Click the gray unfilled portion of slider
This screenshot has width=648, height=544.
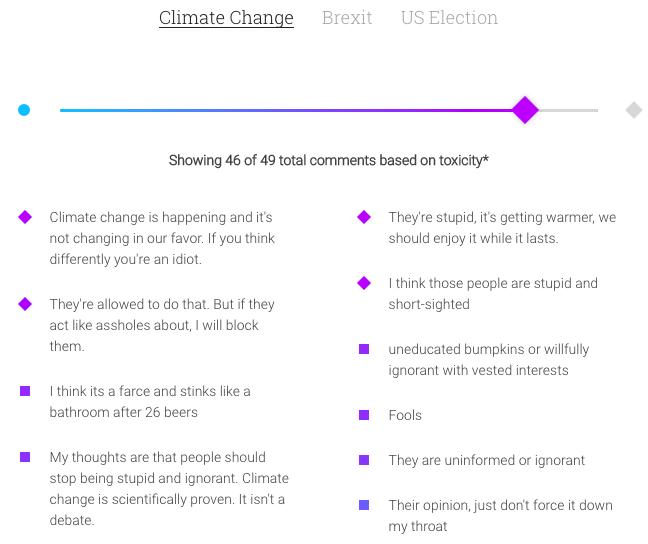(569, 110)
